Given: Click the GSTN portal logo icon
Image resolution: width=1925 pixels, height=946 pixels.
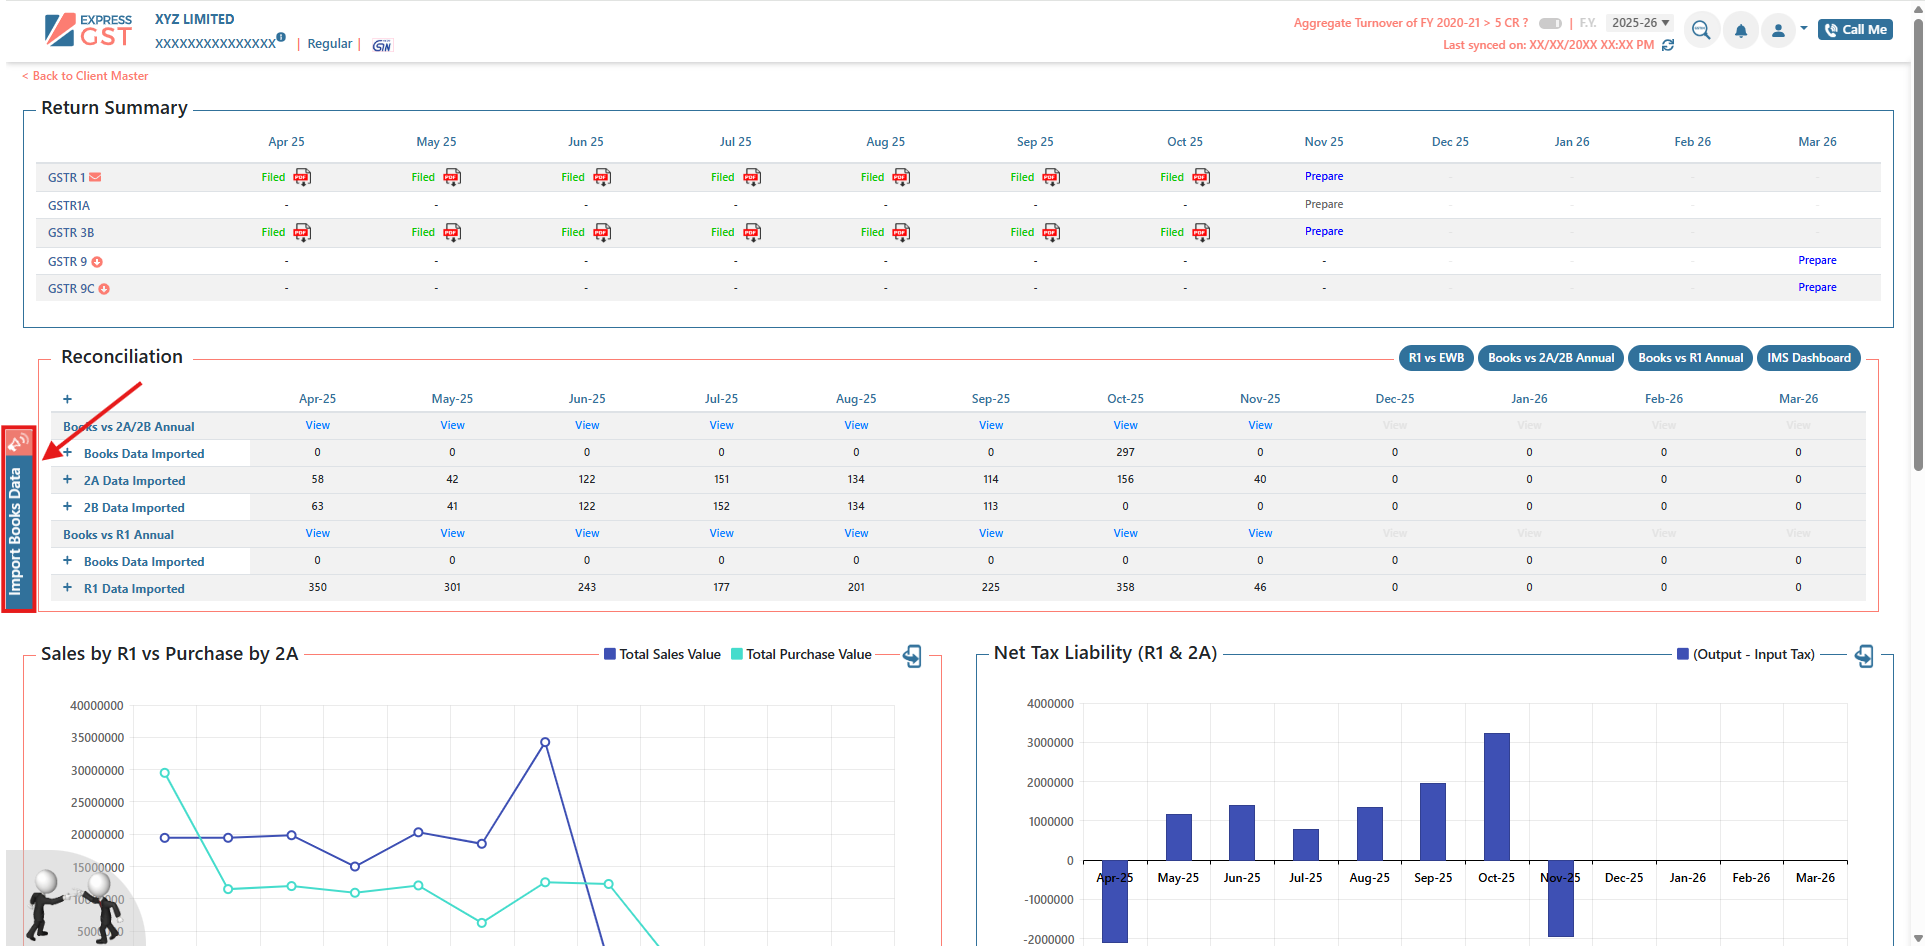Looking at the screenshot, I should click(382, 45).
